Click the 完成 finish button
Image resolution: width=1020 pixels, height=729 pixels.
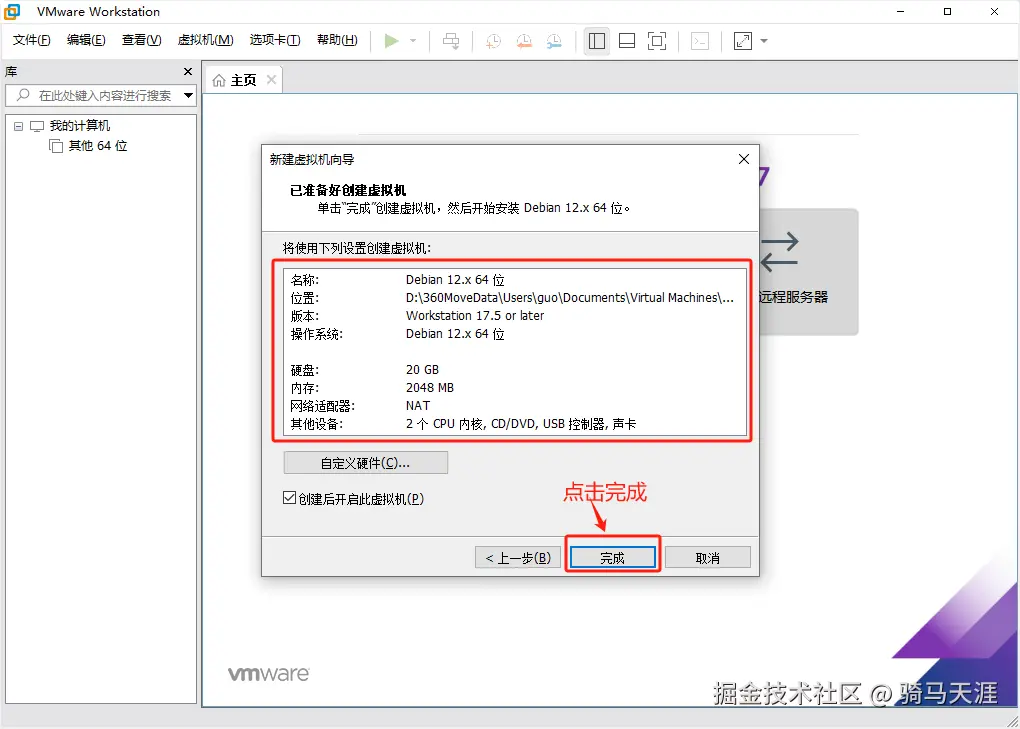pyautogui.click(x=613, y=558)
